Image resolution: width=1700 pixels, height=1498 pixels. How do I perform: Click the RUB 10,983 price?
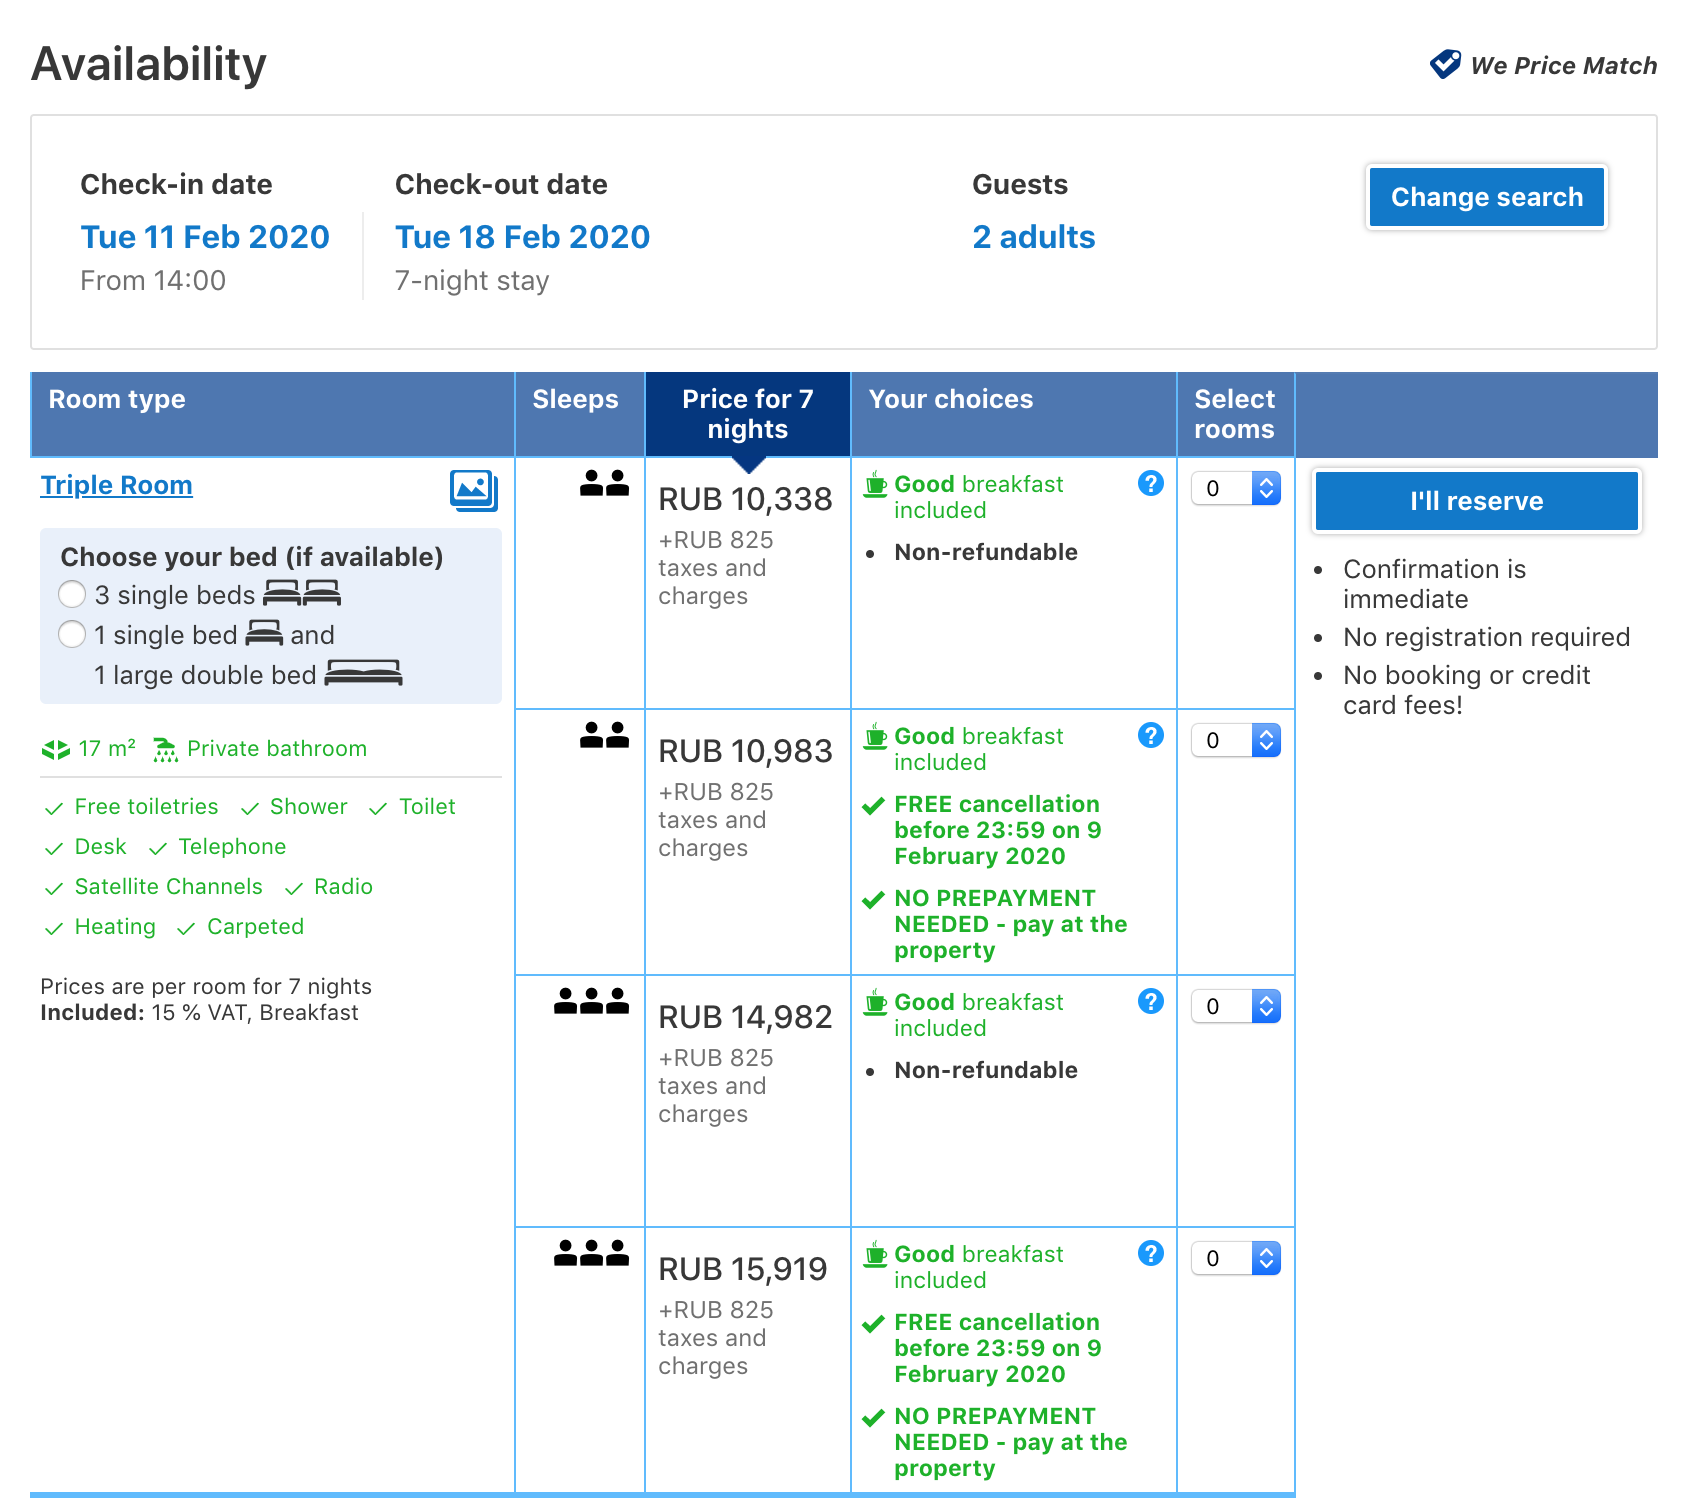click(x=745, y=751)
